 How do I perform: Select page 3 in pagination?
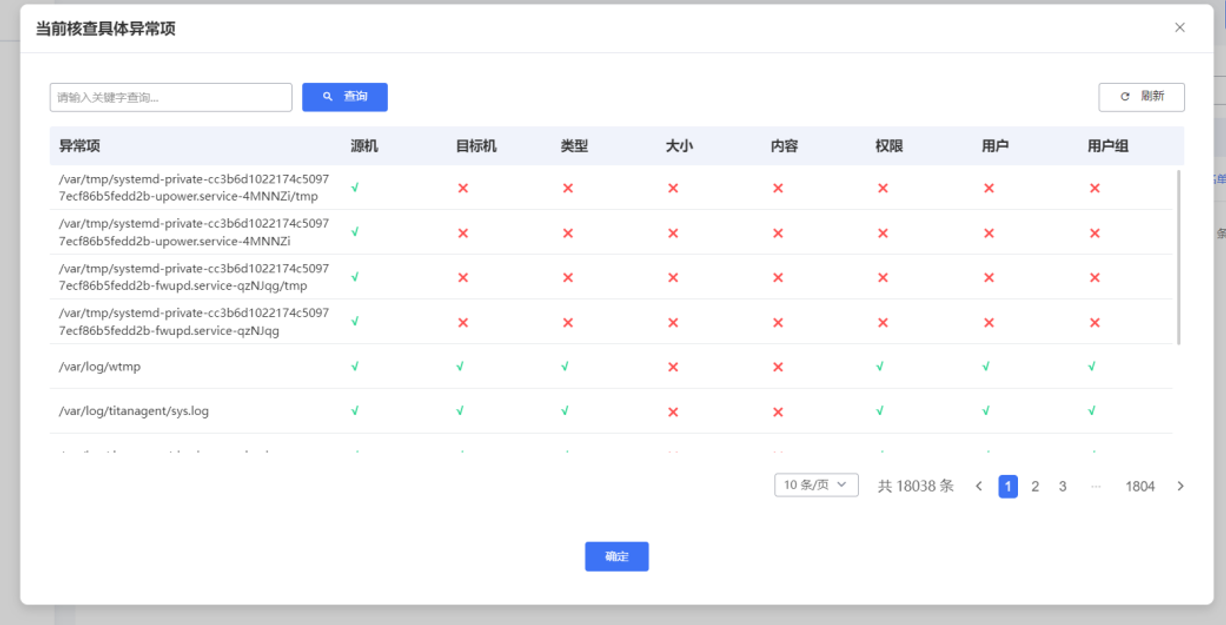[x=1062, y=486]
